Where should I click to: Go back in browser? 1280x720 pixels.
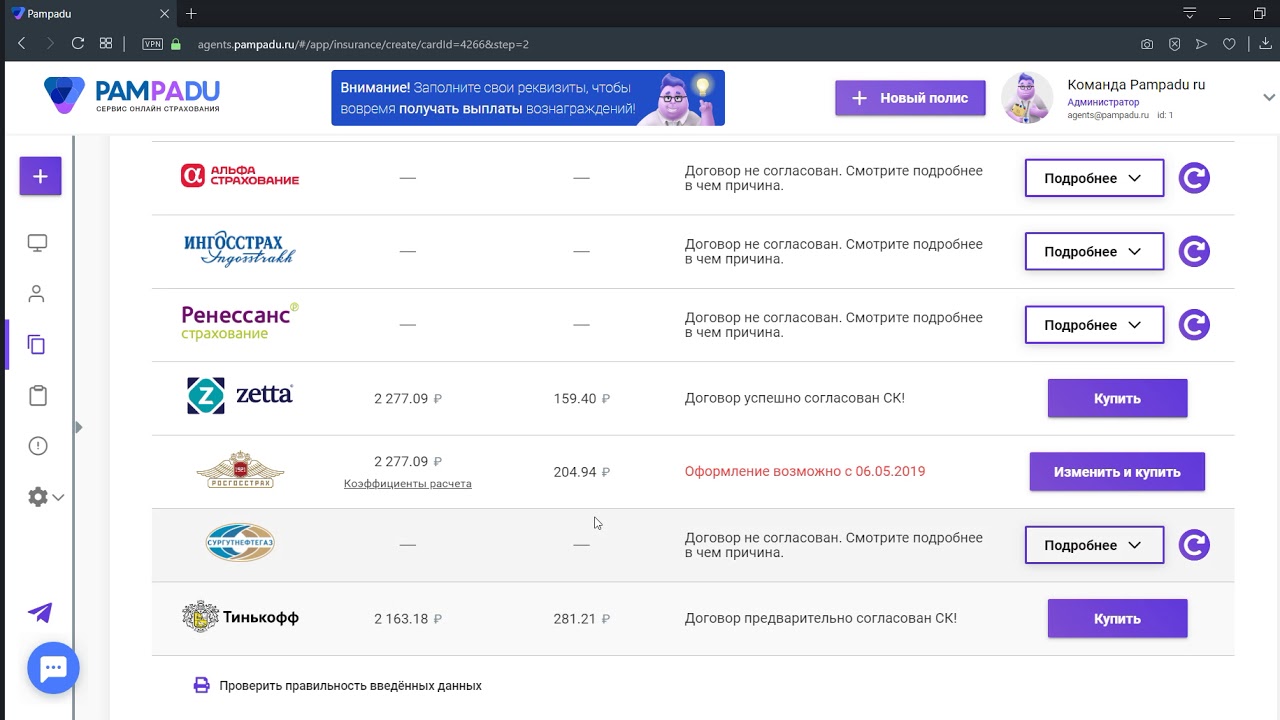[x=21, y=44]
